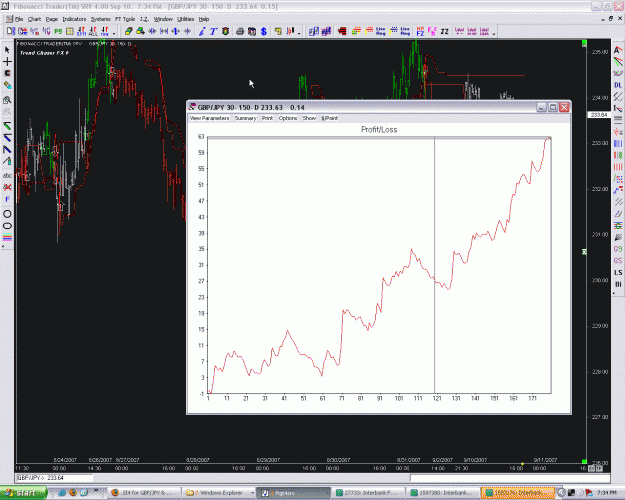This screenshot has height=500, width=625.
Task: Click the new chart page icon
Action: coord(11,31)
